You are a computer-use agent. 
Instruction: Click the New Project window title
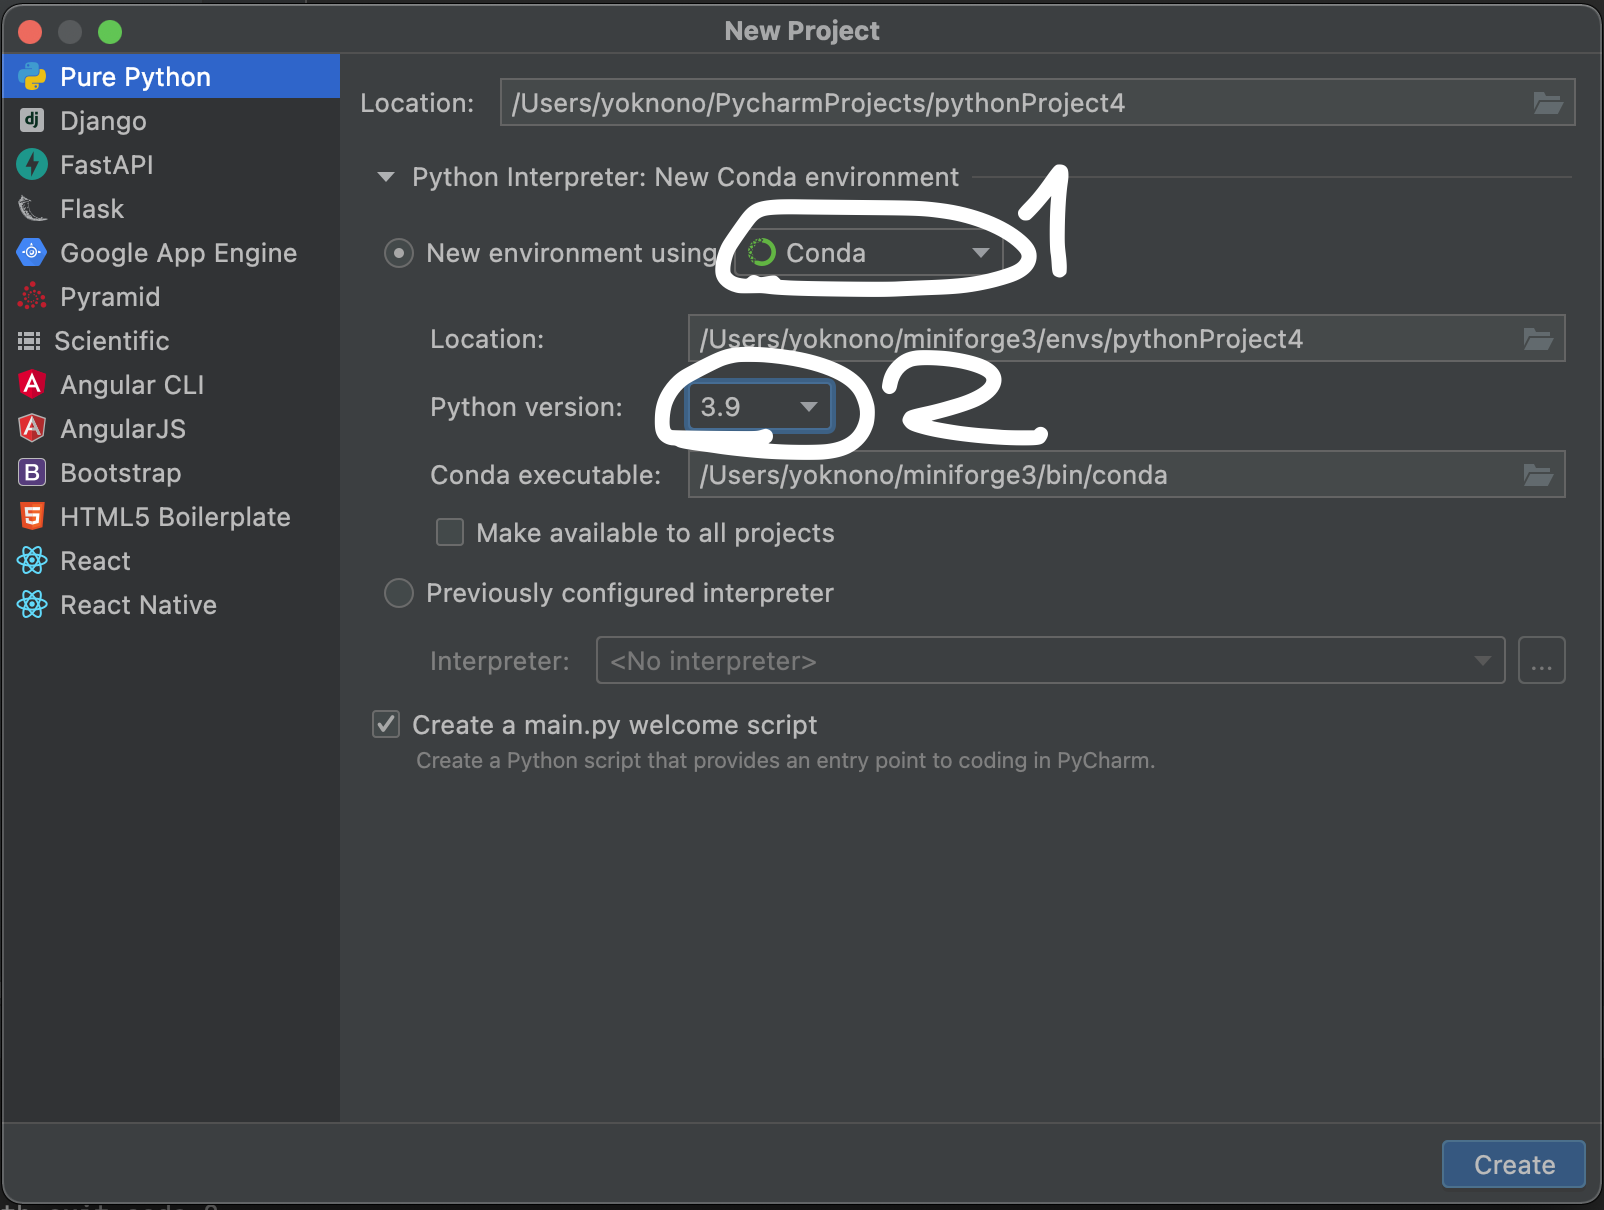[x=802, y=31]
